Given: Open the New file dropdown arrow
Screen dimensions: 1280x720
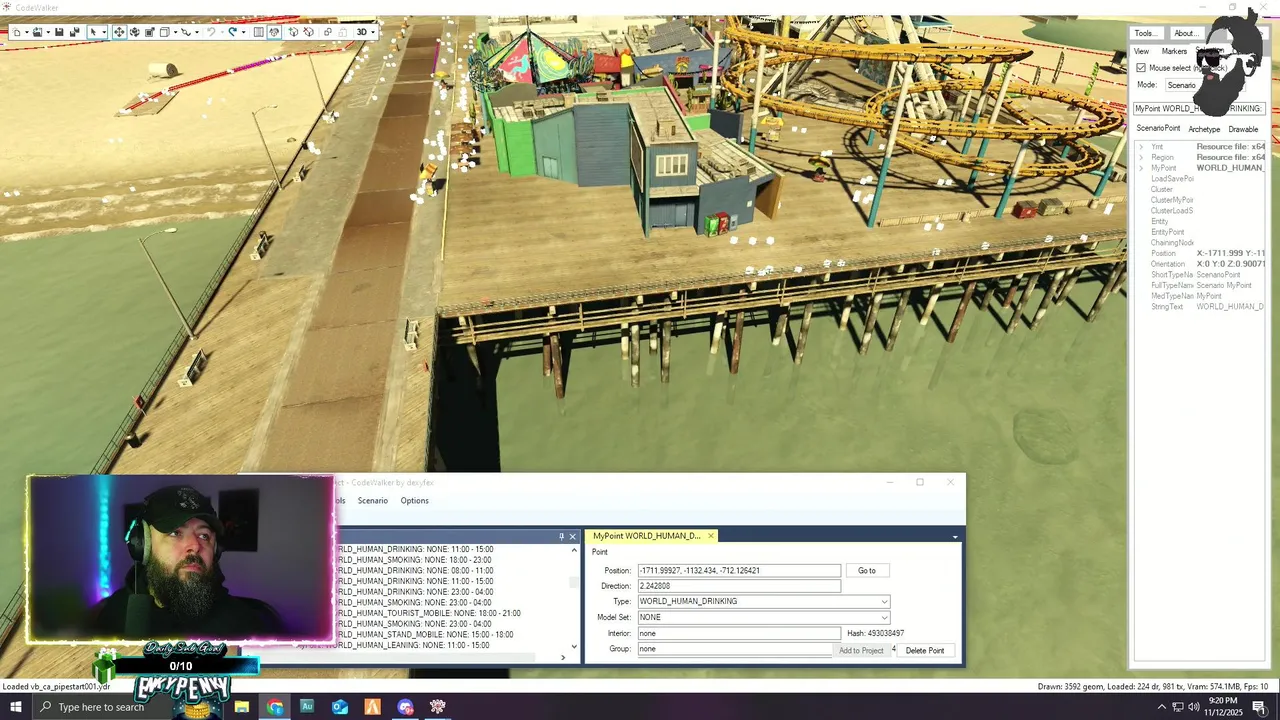Looking at the screenshot, I should [27, 32].
